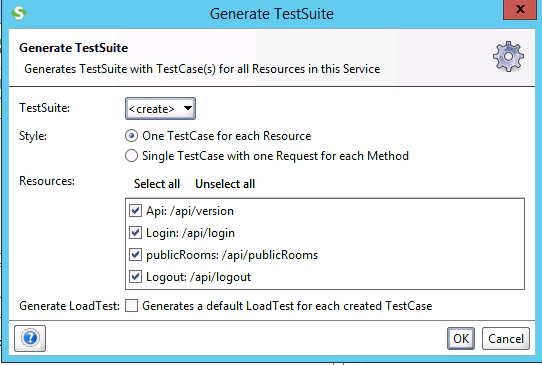Image resolution: width=542 pixels, height=365 pixels.
Task: Uncheck the publicRooms: /api/publicRooms resource
Action: (x=135, y=255)
